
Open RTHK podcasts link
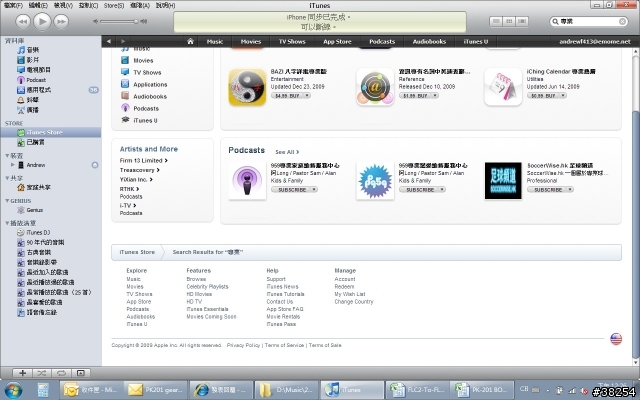(x=129, y=189)
